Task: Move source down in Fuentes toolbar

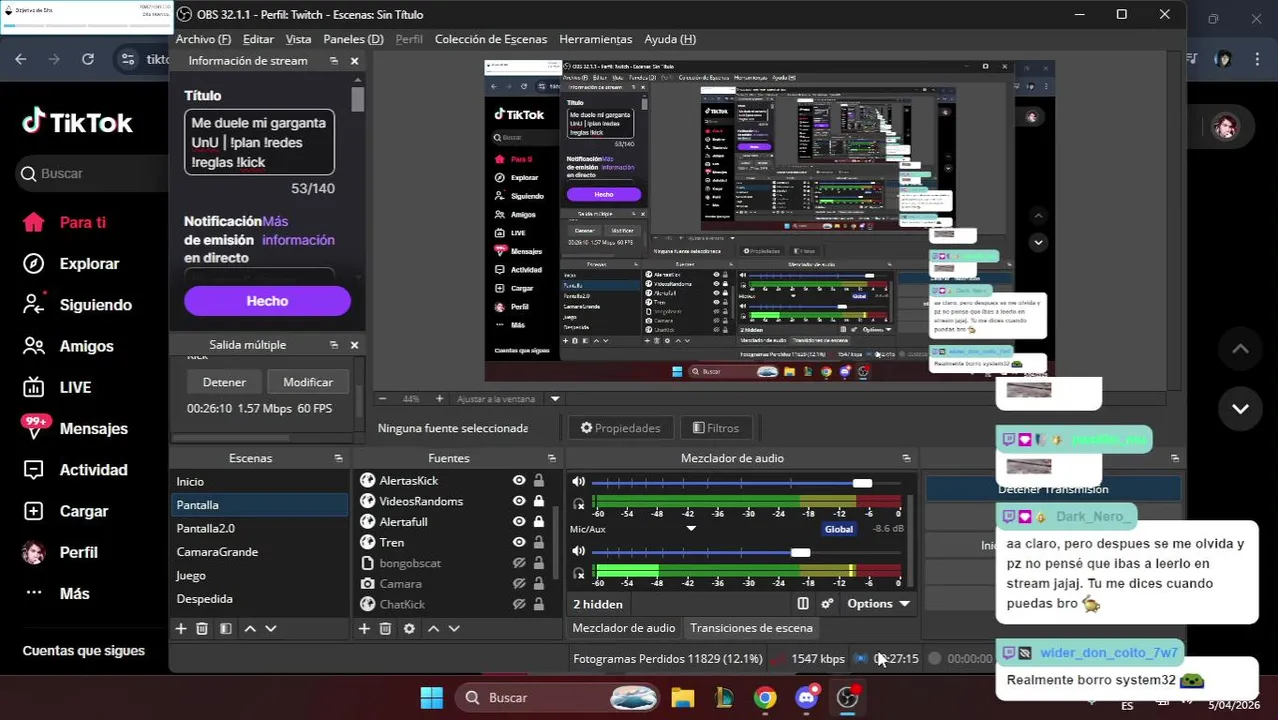Action: pyautogui.click(x=454, y=629)
